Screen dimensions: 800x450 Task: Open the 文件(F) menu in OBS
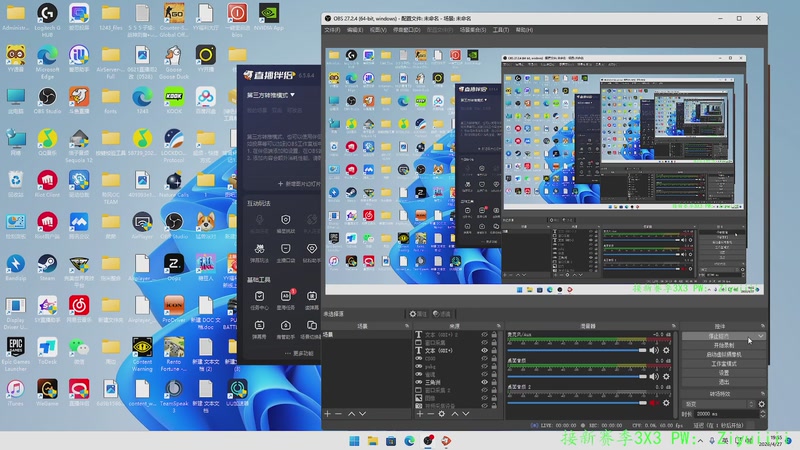(332, 30)
